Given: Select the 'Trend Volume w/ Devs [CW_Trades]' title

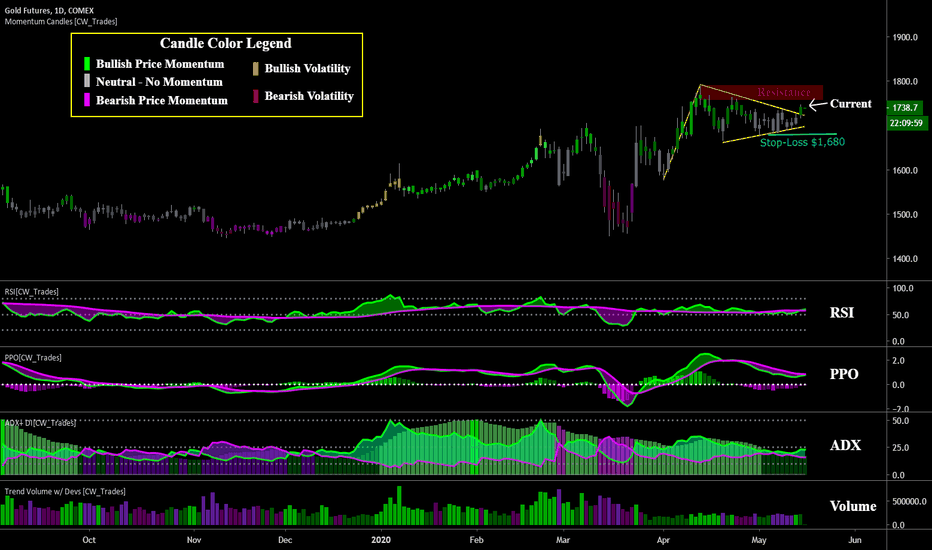Looking at the screenshot, I should 65,491.
